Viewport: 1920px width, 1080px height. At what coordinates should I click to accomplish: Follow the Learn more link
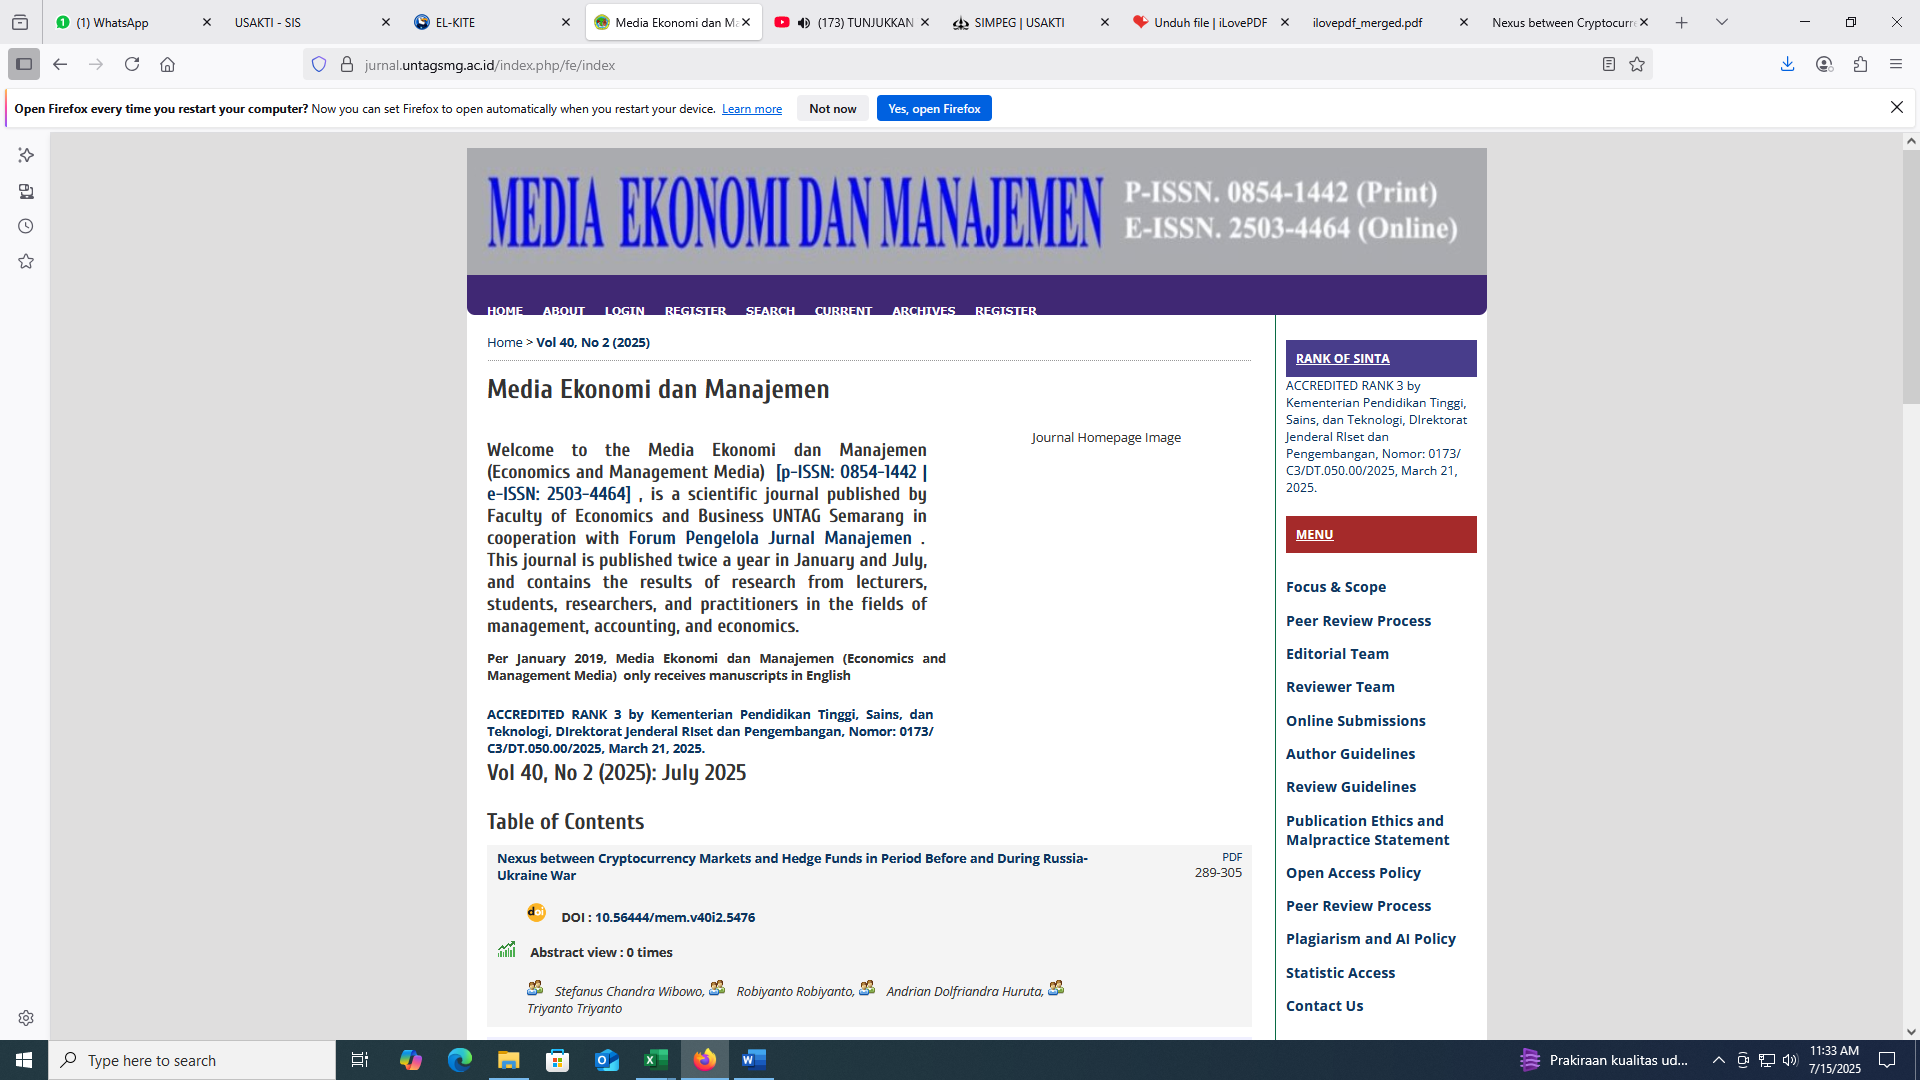pyautogui.click(x=752, y=109)
